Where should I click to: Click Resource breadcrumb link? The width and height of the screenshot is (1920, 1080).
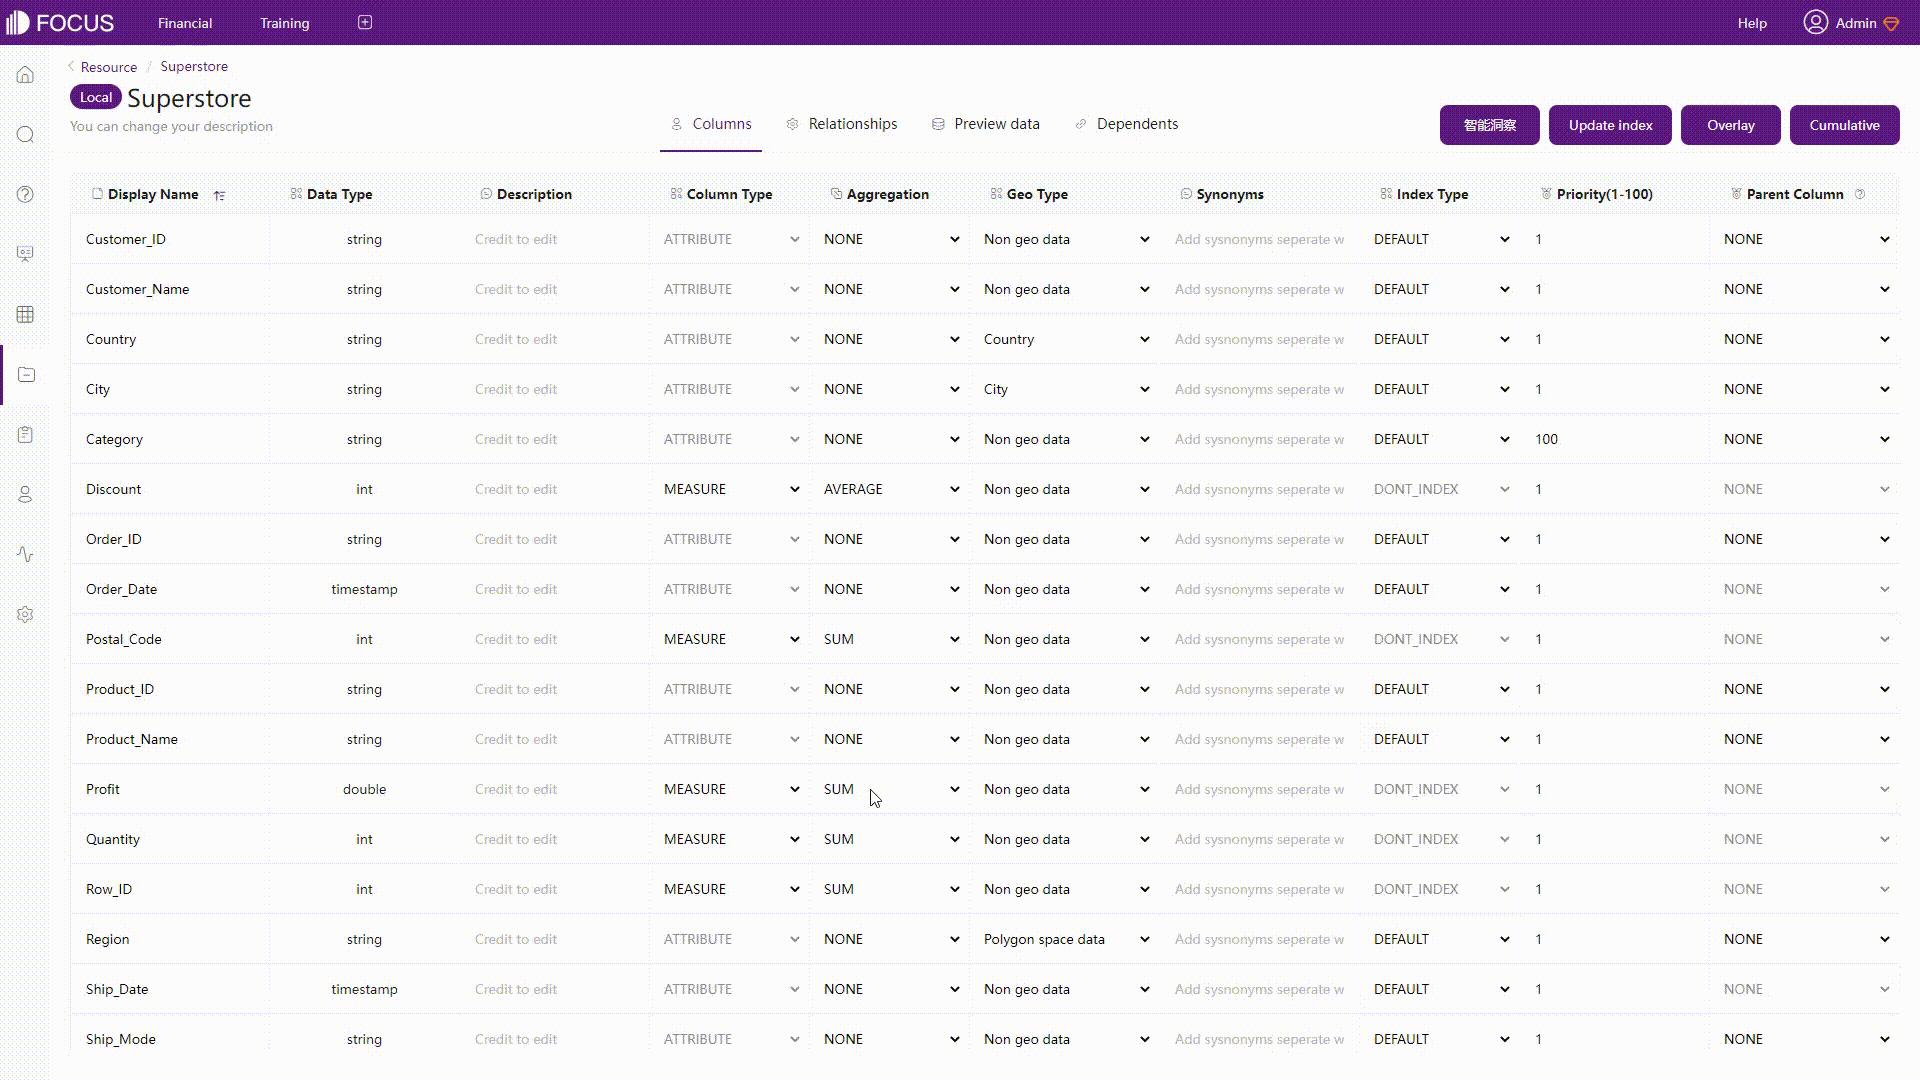click(108, 66)
